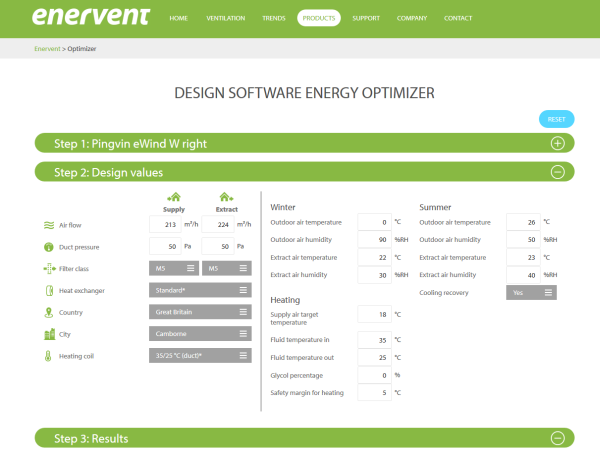Click the blue Reset button
600x456 pixels.
(556, 119)
